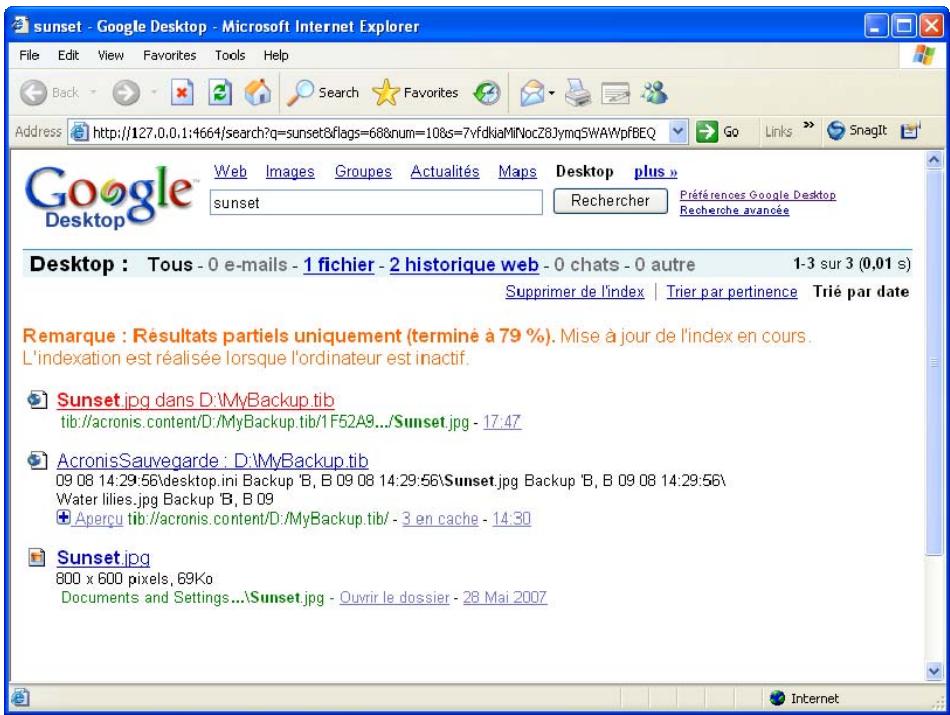Filter results by 2 historique web

pos(464,265)
